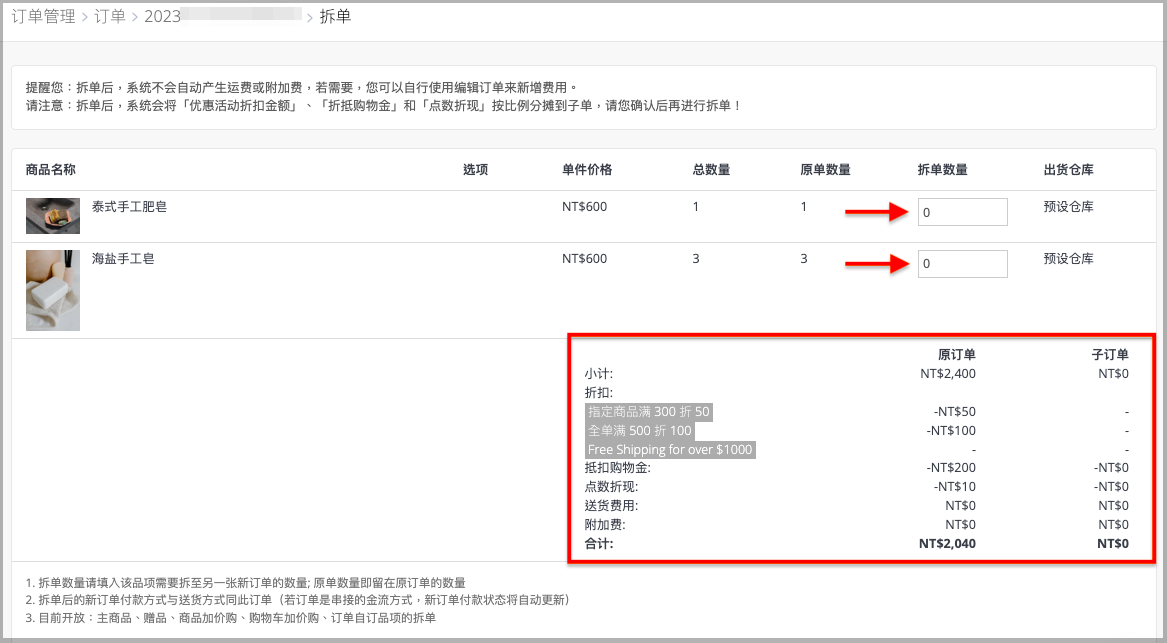Focus the 拆单数量 field for 泰式手工肥皂
The width and height of the screenshot is (1167, 643).
click(962, 212)
